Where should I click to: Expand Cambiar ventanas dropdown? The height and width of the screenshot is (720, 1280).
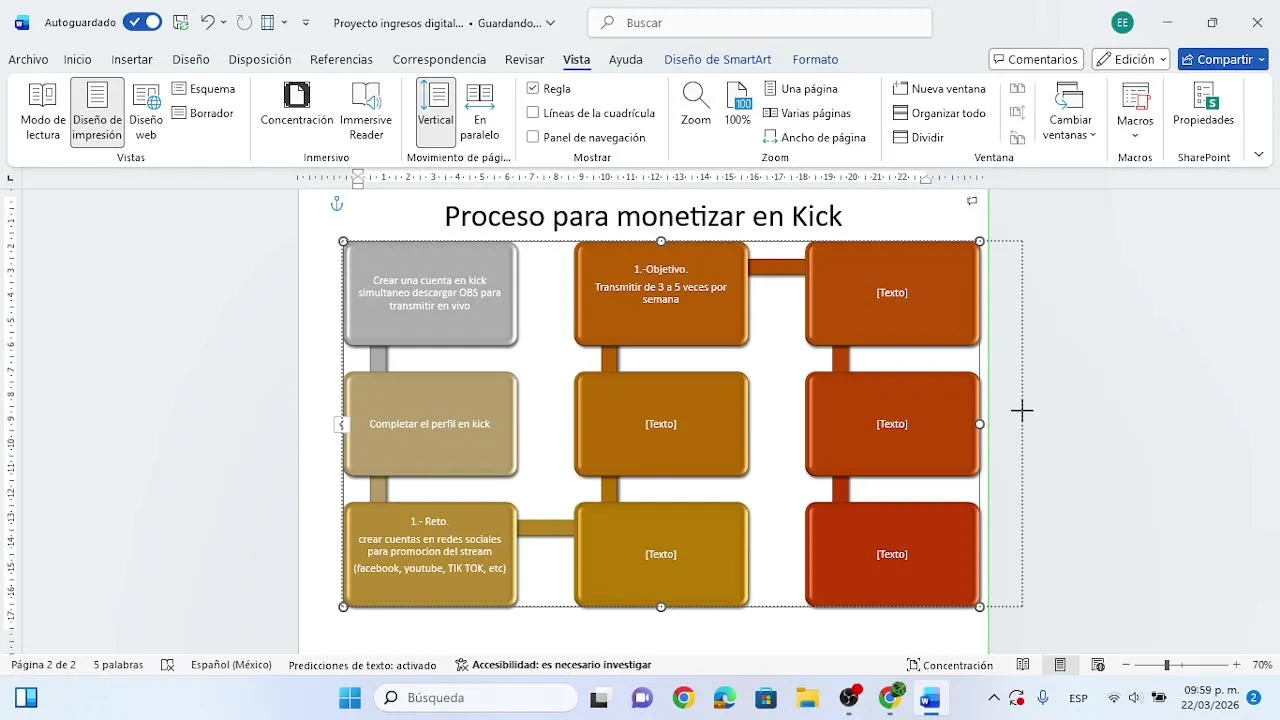(x=1093, y=135)
